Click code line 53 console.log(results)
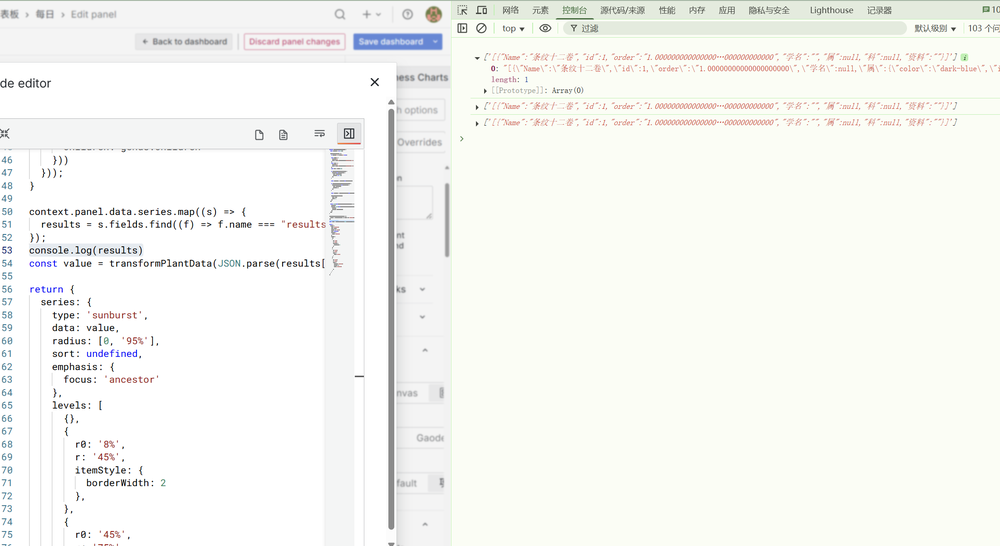 coord(85,250)
